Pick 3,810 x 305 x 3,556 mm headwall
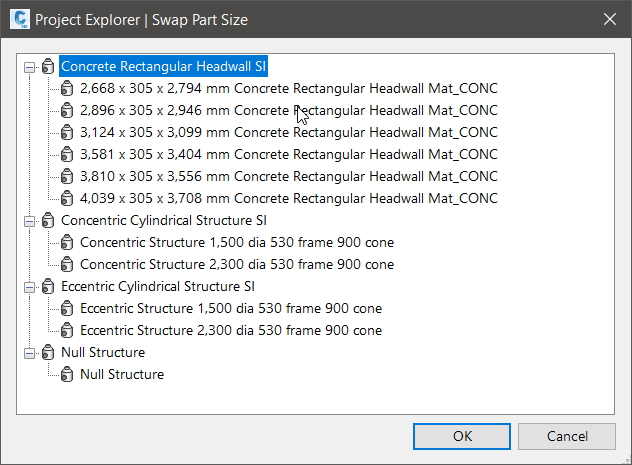Image resolution: width=632 pixels, height=465 pixels. (288, 177)
